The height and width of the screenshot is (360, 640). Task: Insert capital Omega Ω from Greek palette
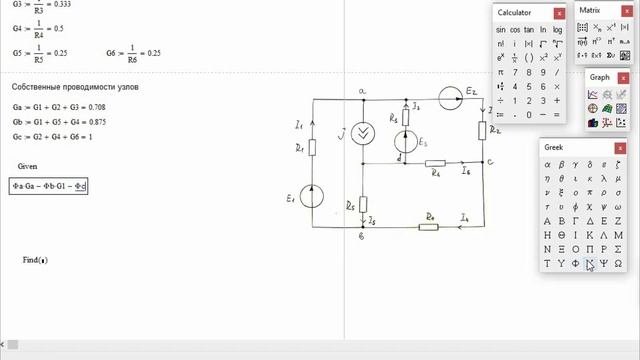[x=618, y=263]
